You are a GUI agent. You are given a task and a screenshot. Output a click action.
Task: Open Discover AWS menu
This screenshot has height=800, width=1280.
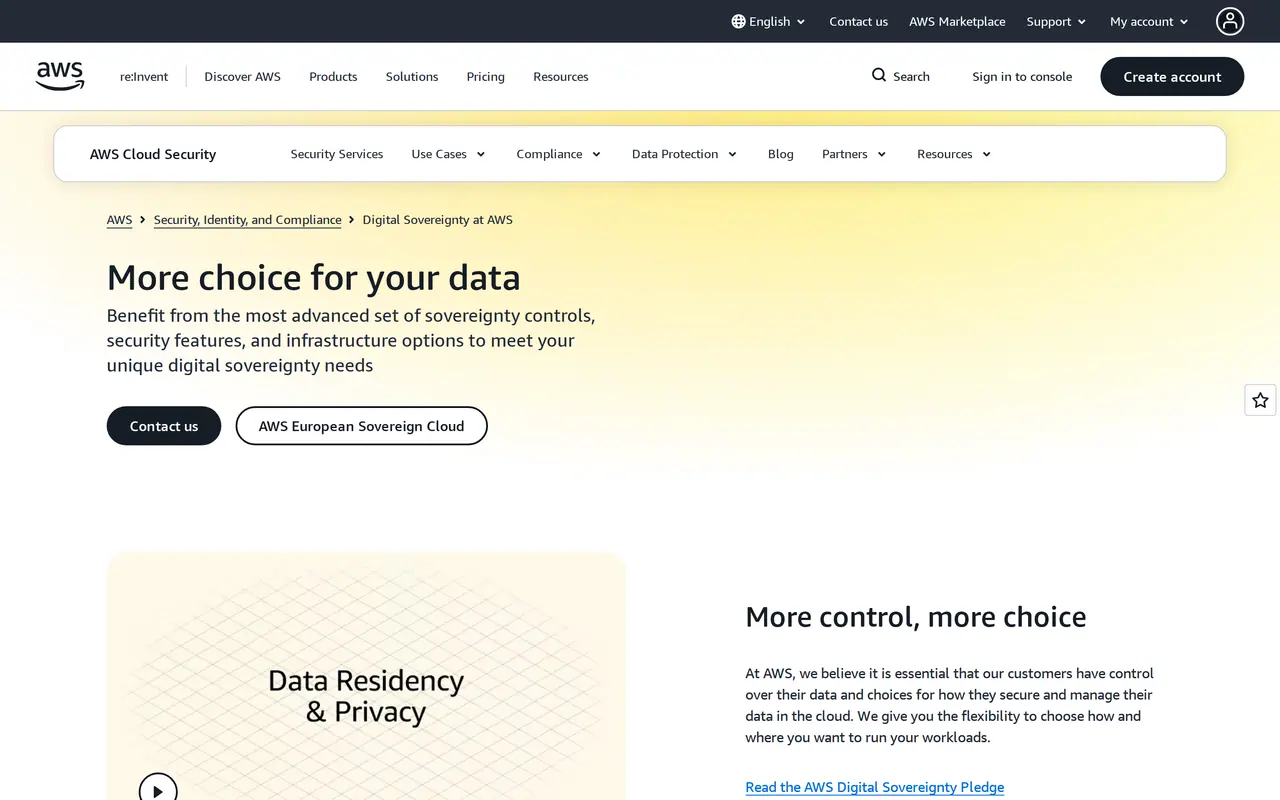[x=242, y=76]
